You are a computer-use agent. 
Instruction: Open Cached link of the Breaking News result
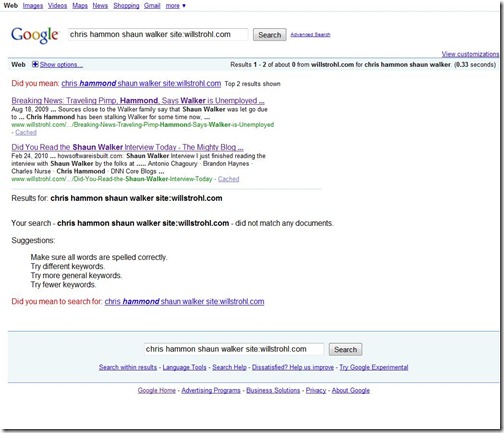[26, 133]
